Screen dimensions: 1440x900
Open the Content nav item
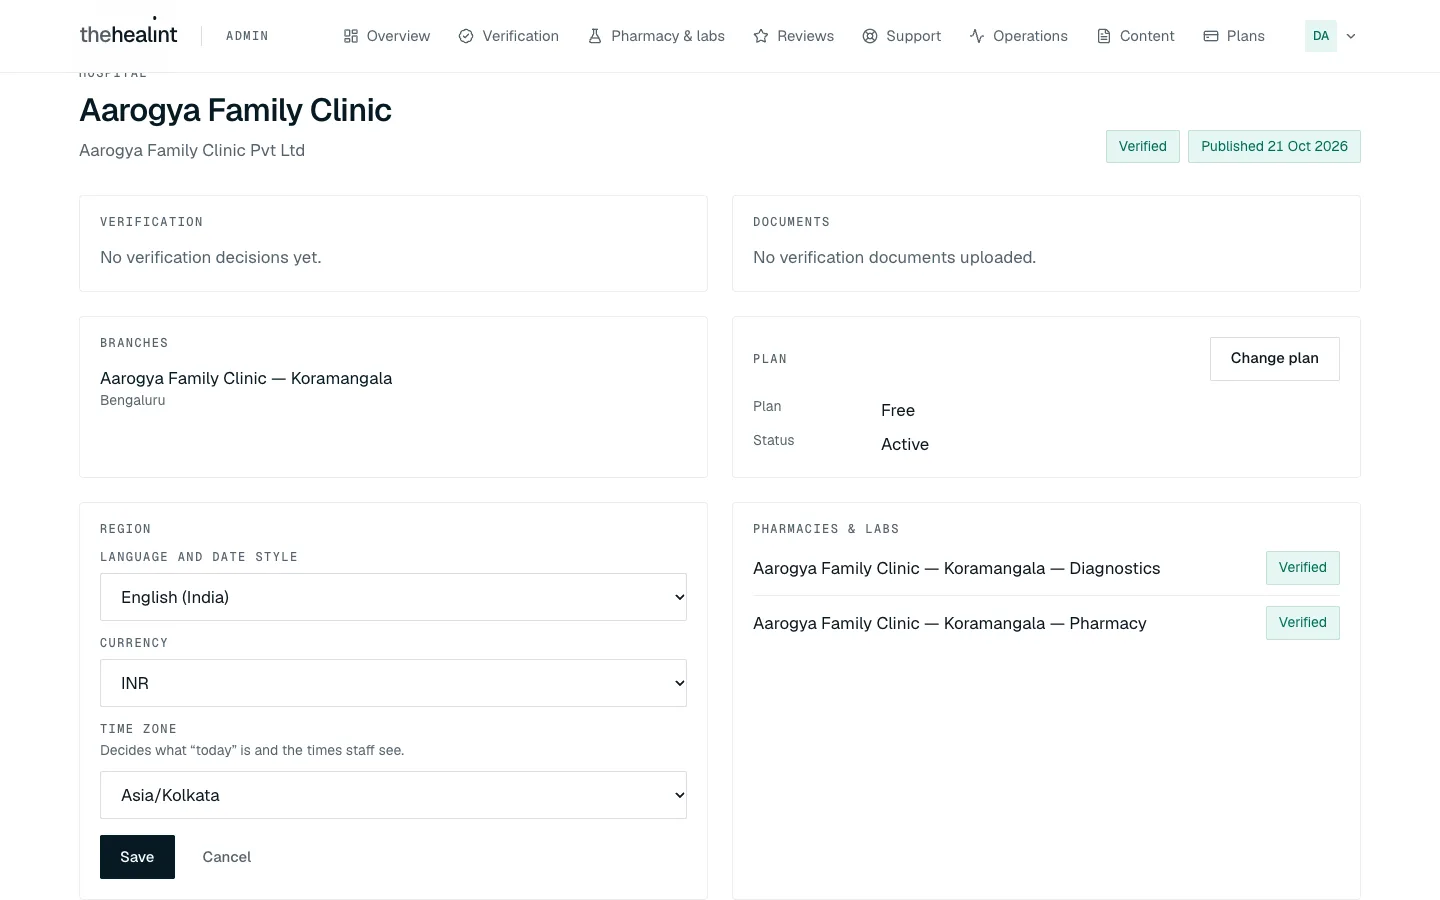1136,36
